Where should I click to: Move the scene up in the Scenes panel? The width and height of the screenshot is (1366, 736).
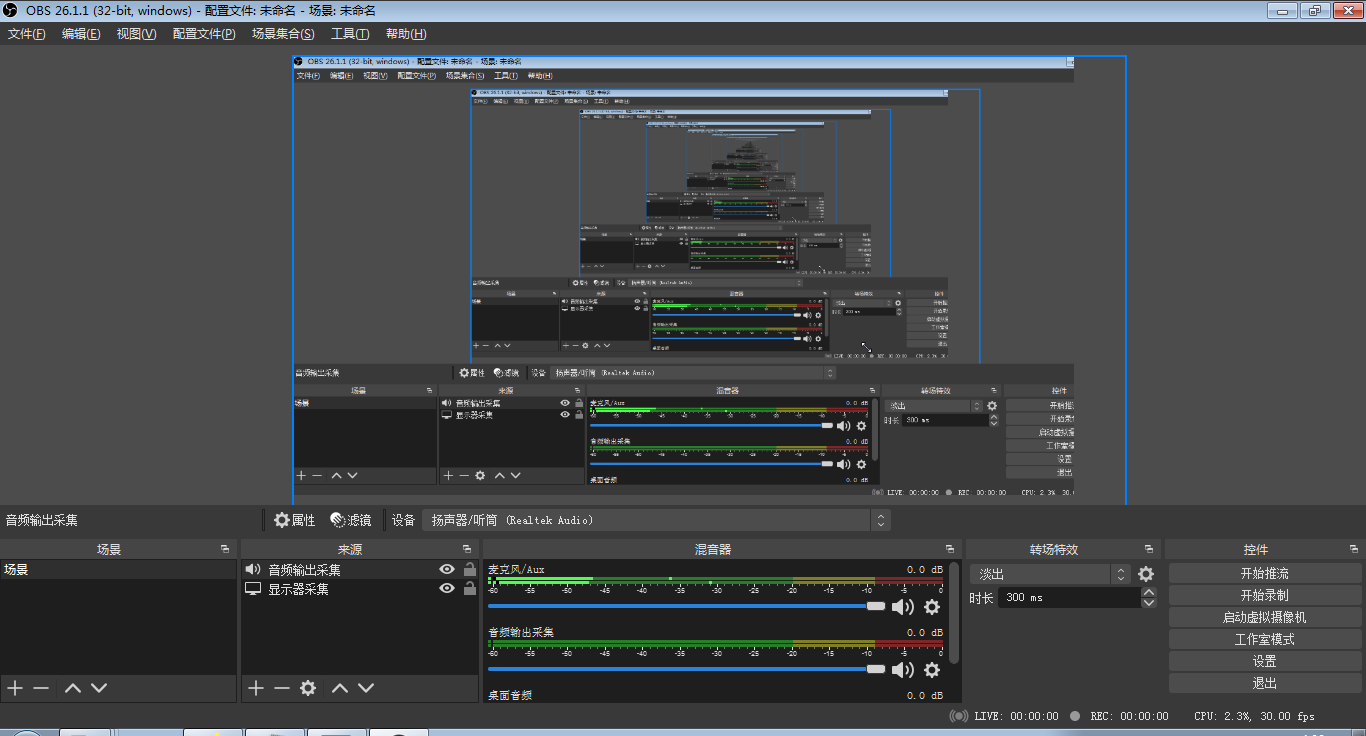coord(73,688)
